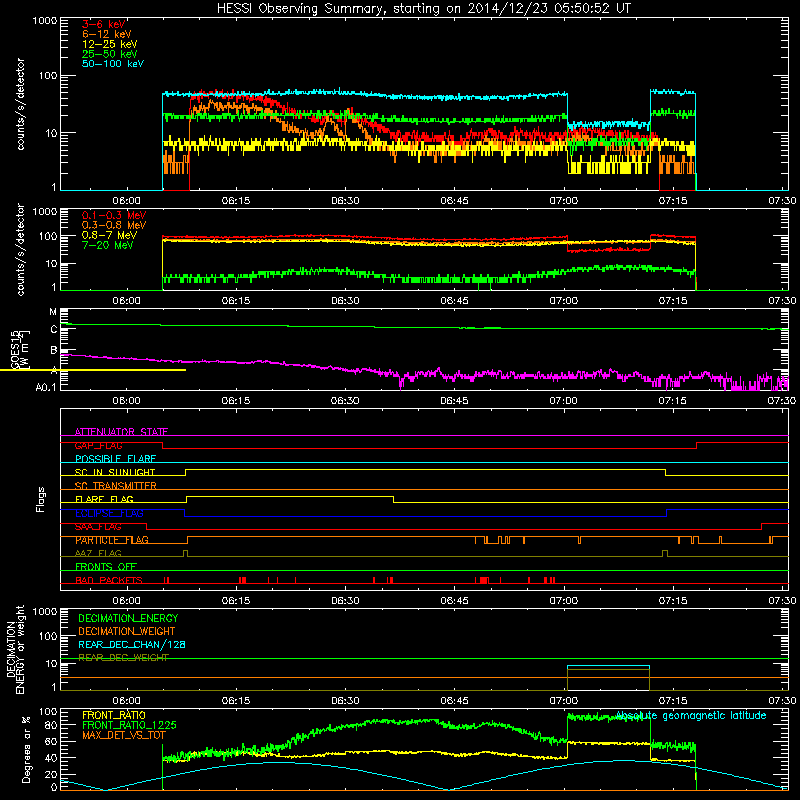
Task: Click the 07:15 tick under the decimation panel
Action: coord(672,701)
